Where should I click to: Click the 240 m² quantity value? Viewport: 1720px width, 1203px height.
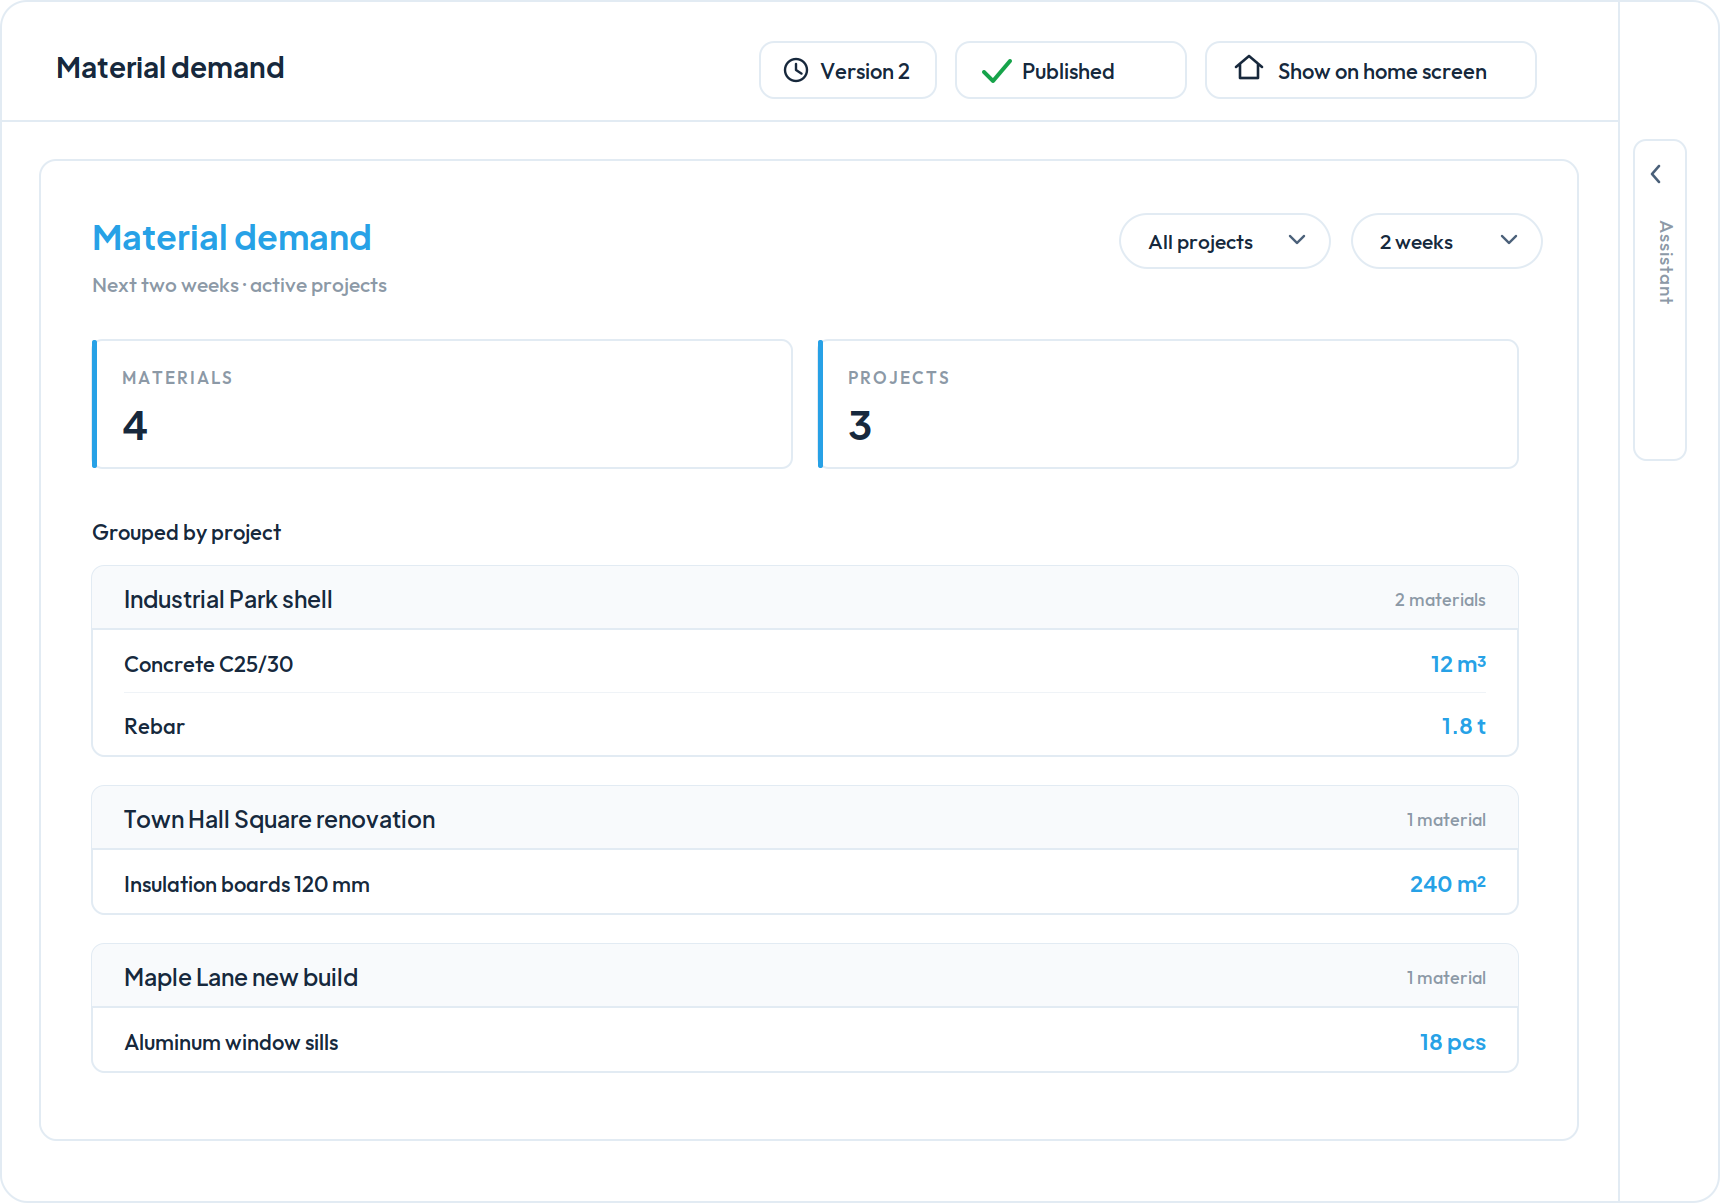coord(1447,883)
